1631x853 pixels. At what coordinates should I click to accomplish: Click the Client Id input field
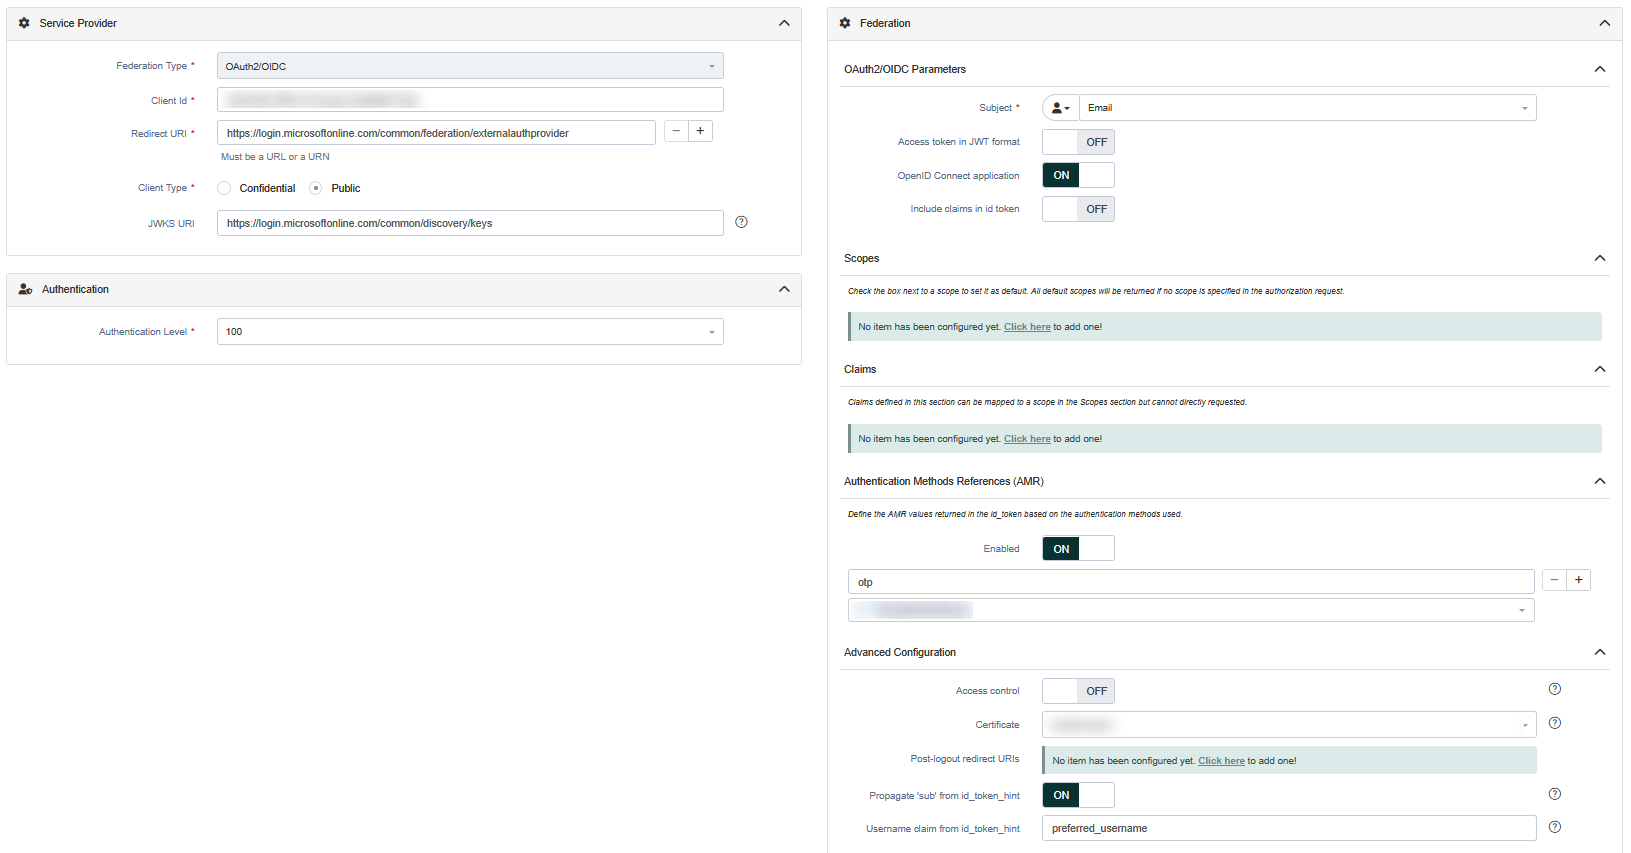470,100
